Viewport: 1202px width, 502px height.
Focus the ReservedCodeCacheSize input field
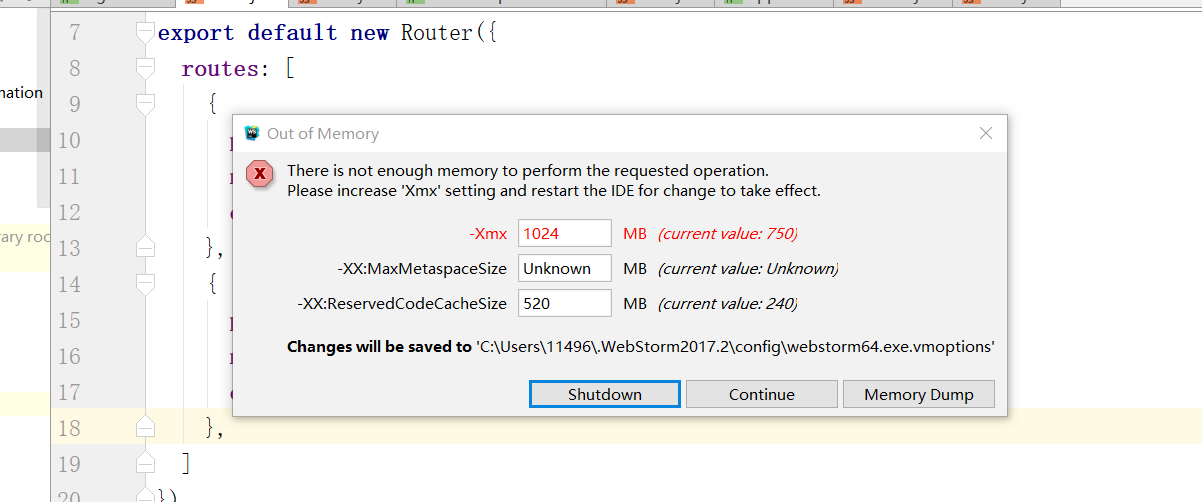click(565, 303)
